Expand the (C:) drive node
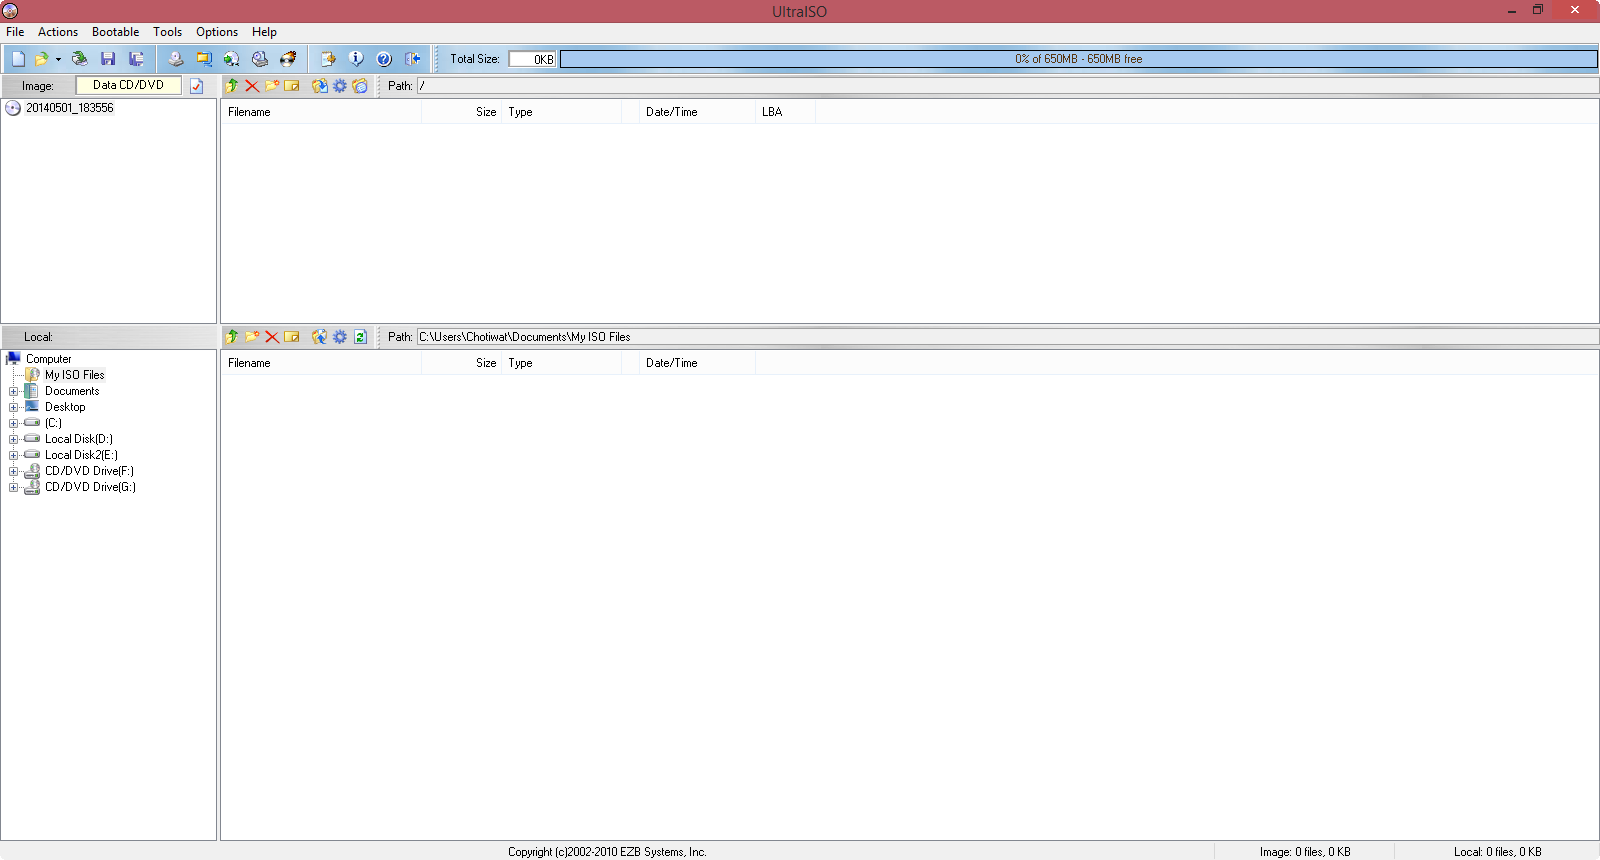1600x860 pixels. click(x=14, y=423)
